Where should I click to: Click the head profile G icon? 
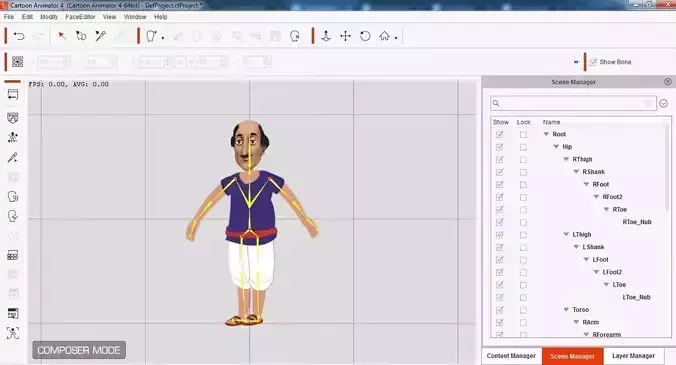coord(13,197)
